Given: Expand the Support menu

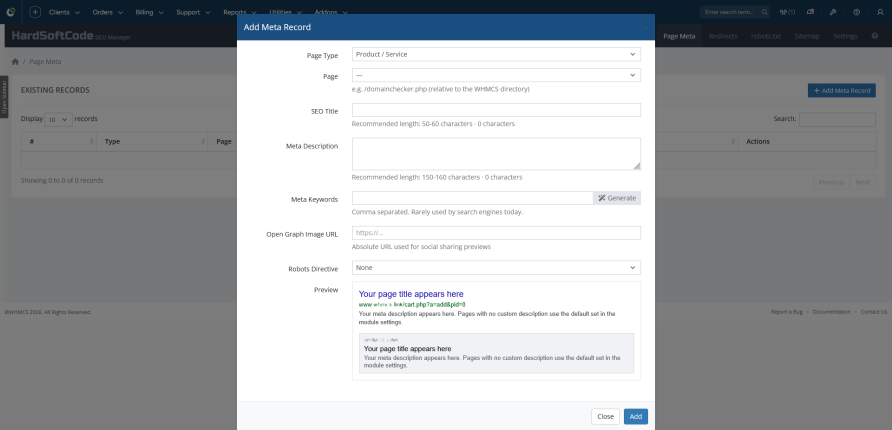Looking at the screenshot, I should click(193, 12).
